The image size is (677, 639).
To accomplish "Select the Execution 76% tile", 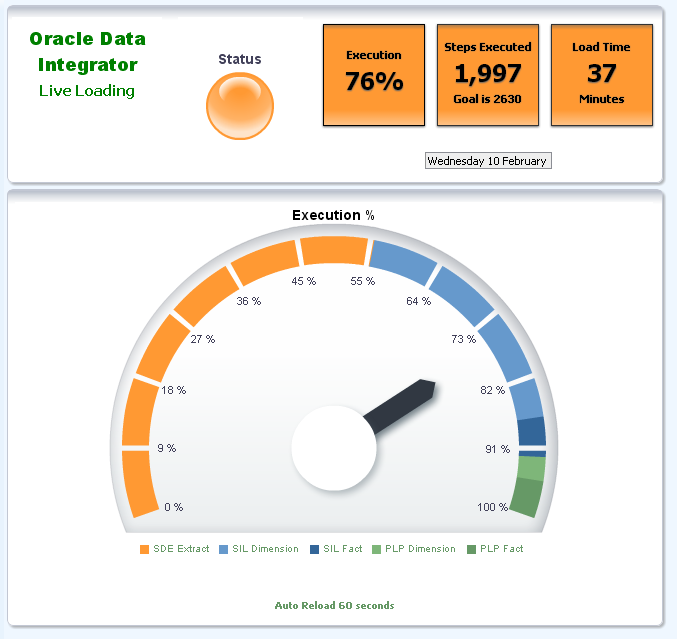I will [x=374, y=75].
